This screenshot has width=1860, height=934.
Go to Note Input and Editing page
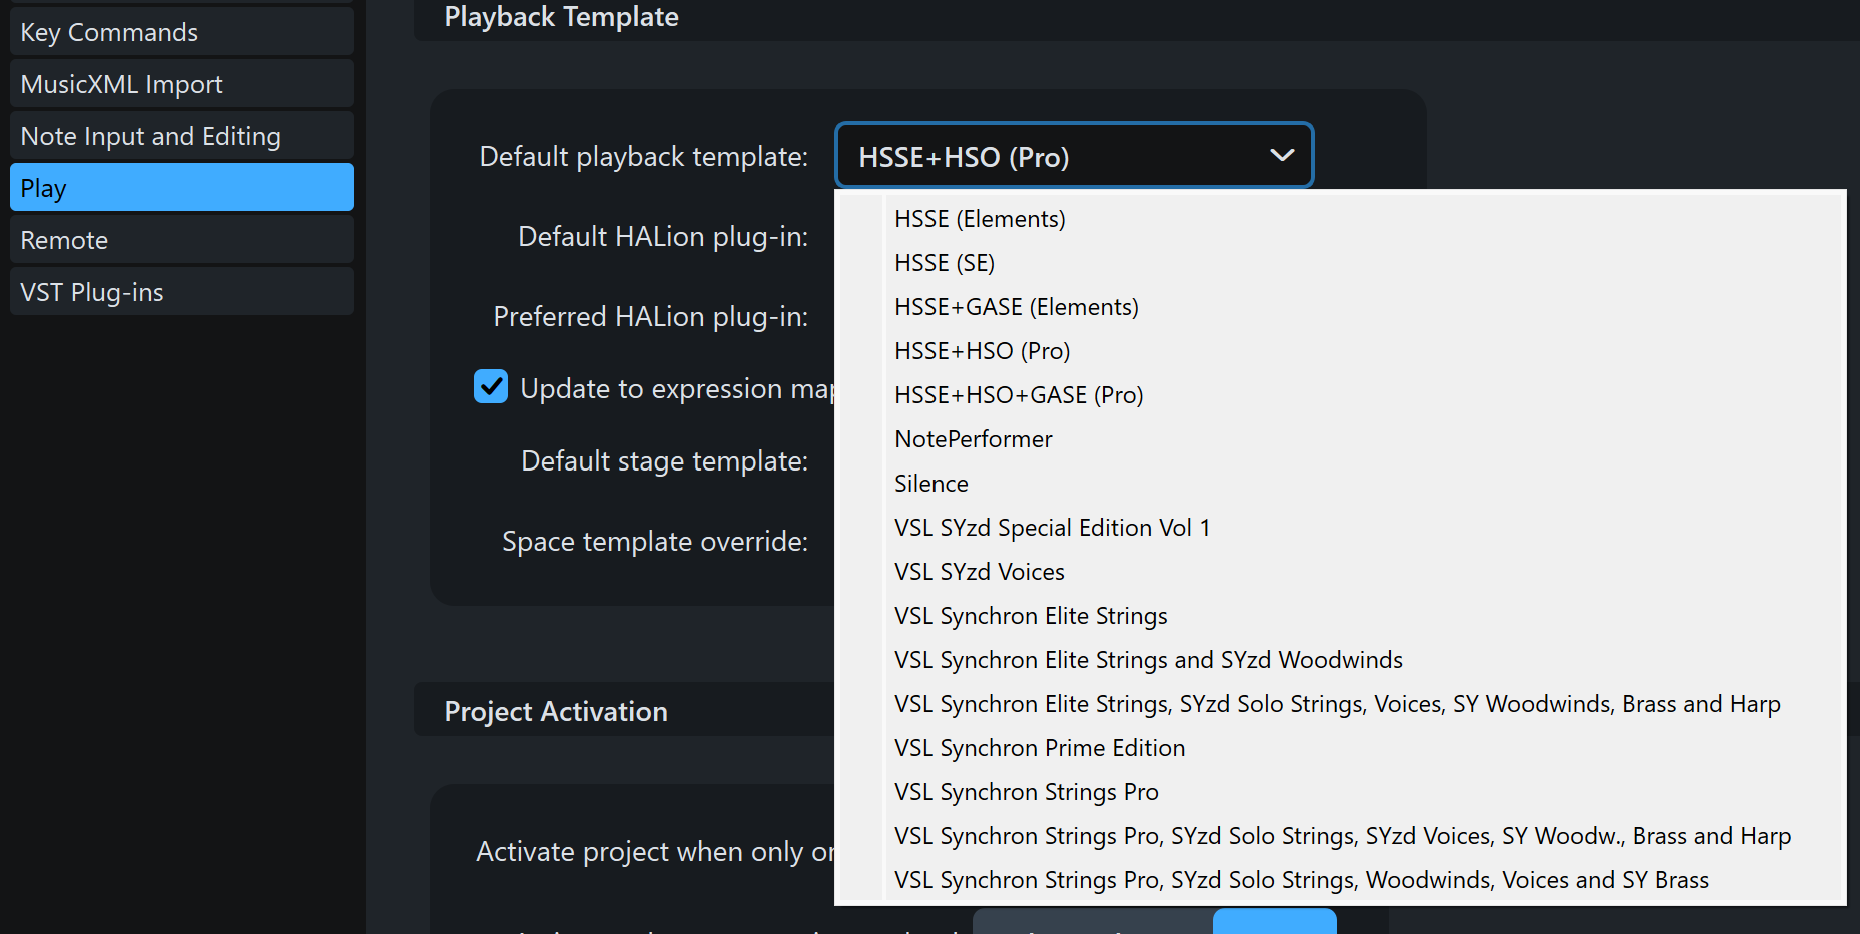(181, 136)
